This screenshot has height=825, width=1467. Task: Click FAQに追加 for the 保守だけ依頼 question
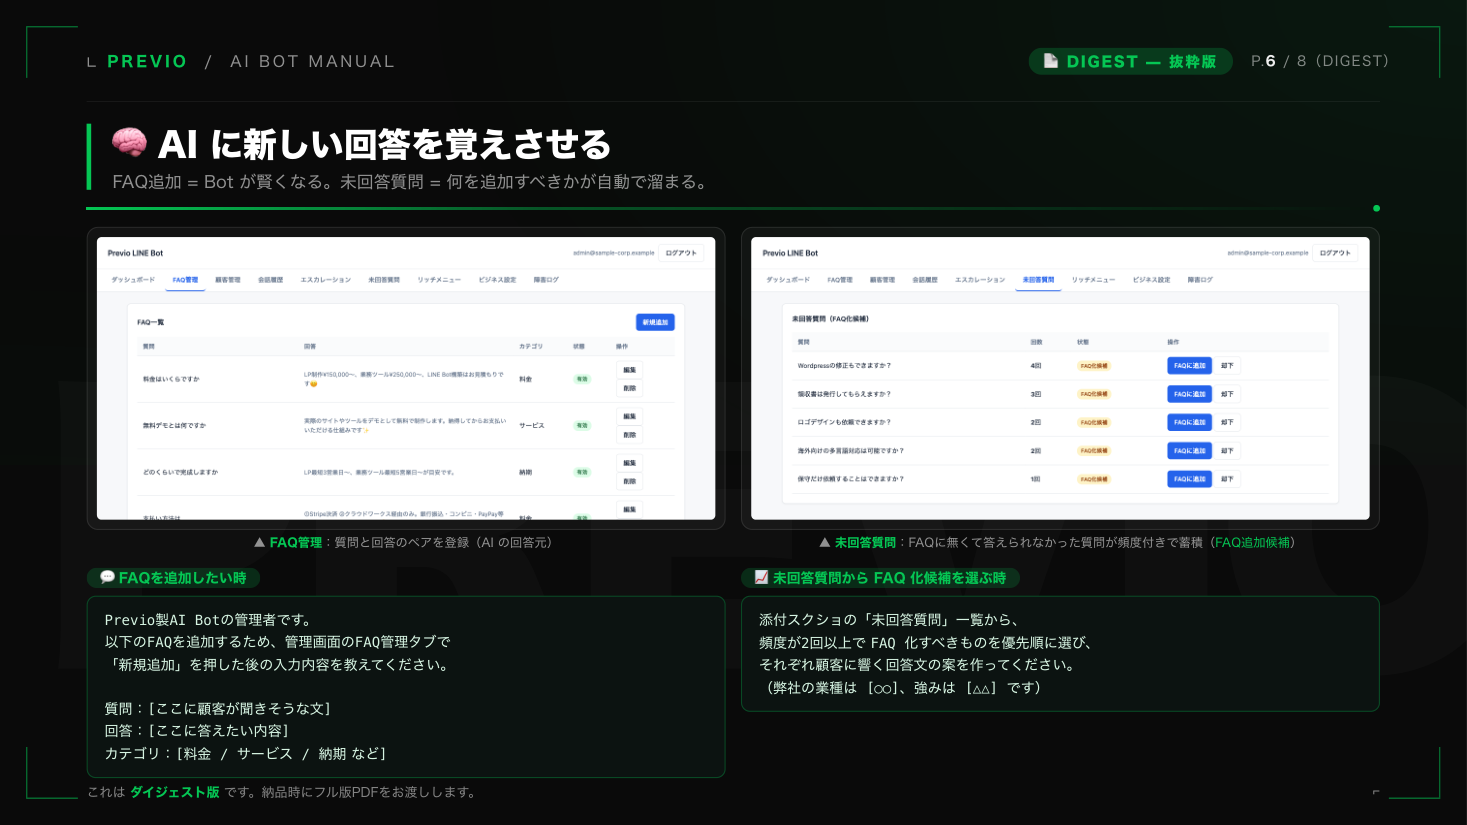tap(1190, 479)
